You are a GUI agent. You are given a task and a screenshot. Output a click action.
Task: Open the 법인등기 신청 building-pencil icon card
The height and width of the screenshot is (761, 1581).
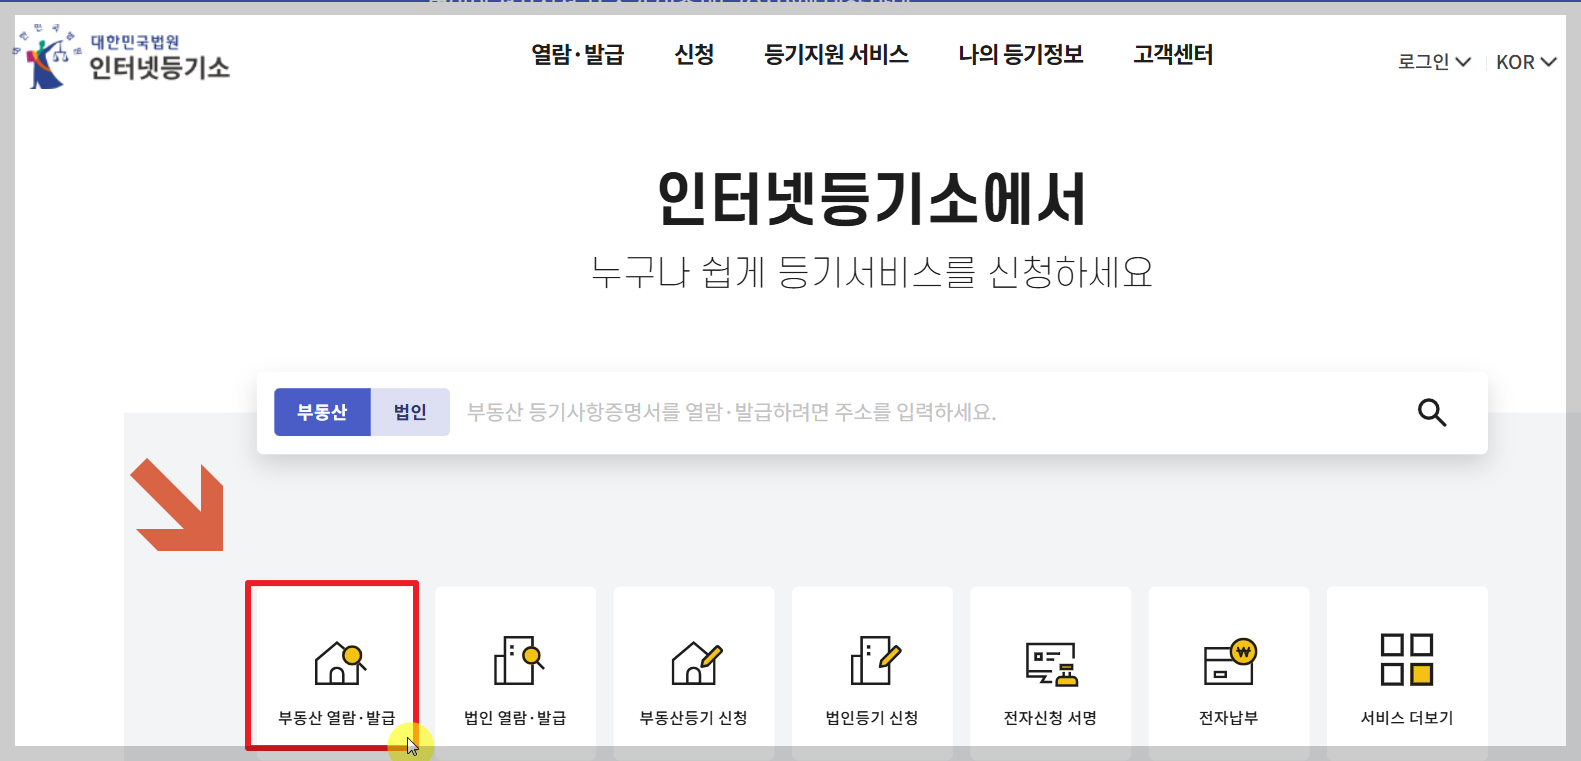coord(872,673)
